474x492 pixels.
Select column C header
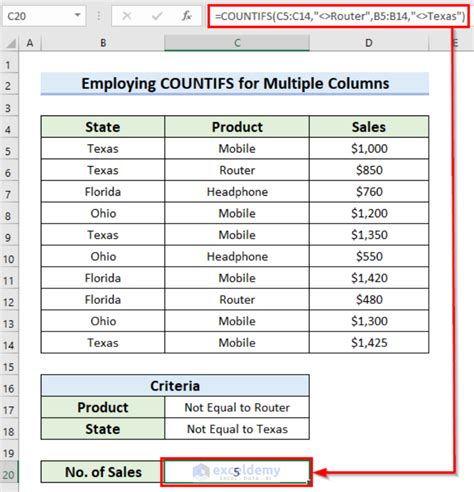[x=237, y=43]
